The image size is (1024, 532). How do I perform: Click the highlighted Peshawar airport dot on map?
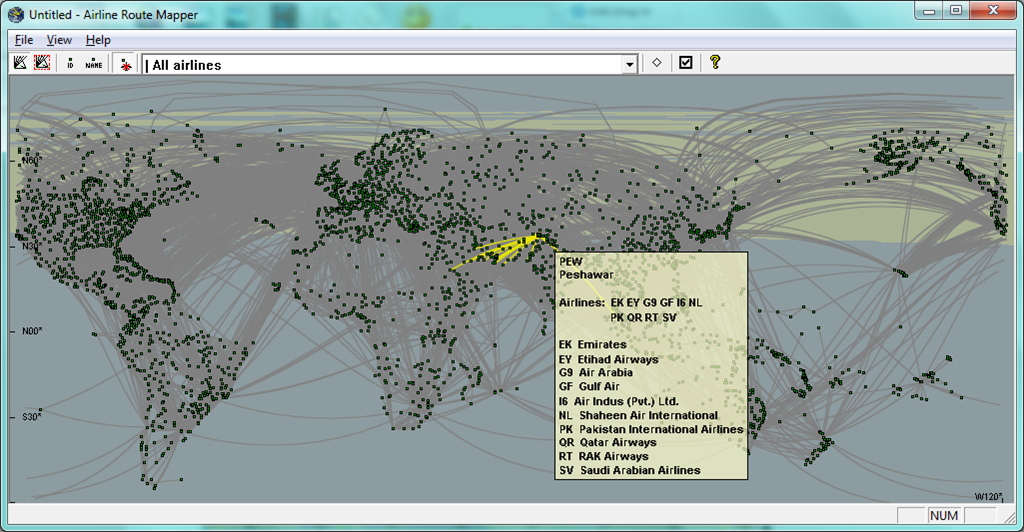coord(539,236)
